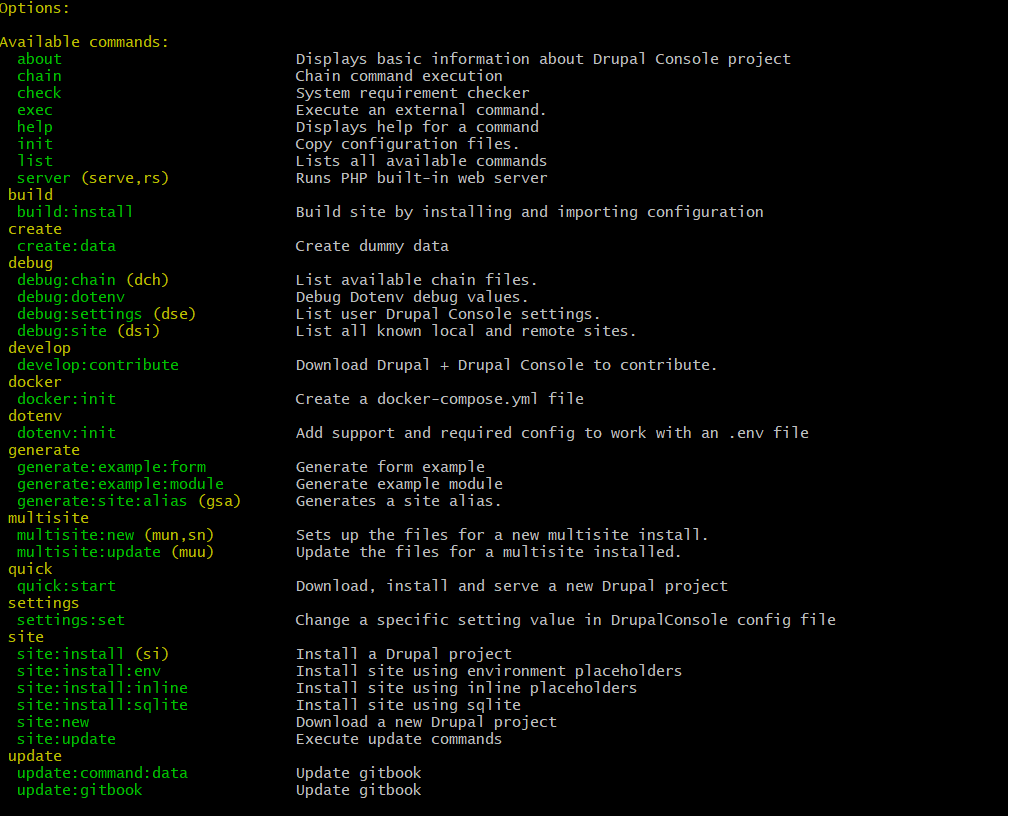Click the docker:init command
The height and width of the screenshot is (816, 1009).
pos(66,398)
